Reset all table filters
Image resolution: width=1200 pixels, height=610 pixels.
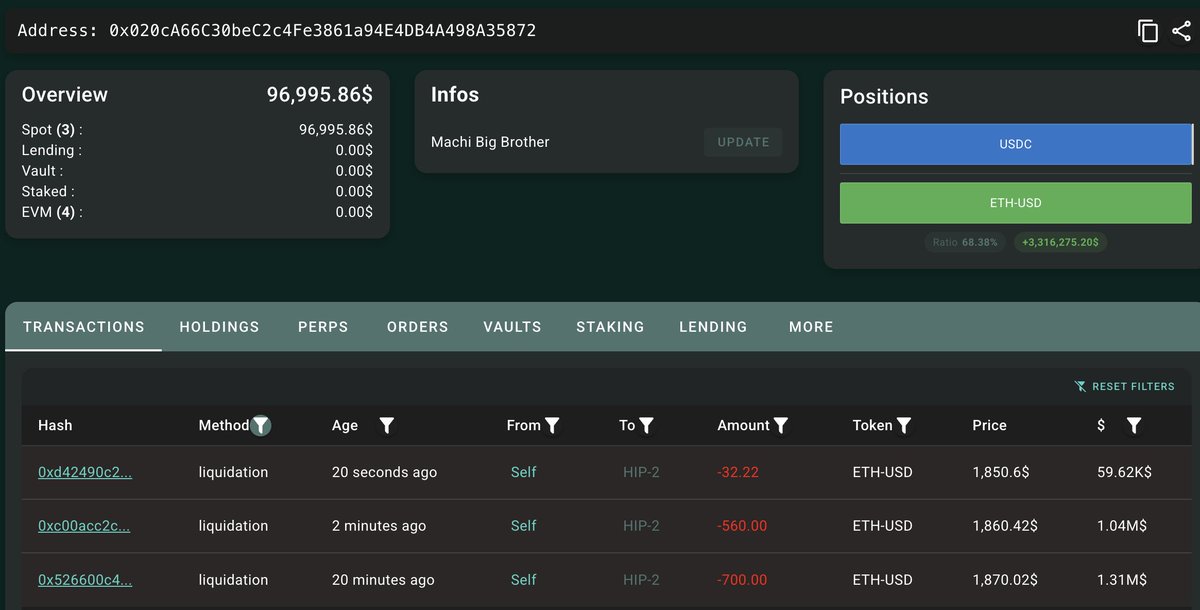(x=1125, y=386)
